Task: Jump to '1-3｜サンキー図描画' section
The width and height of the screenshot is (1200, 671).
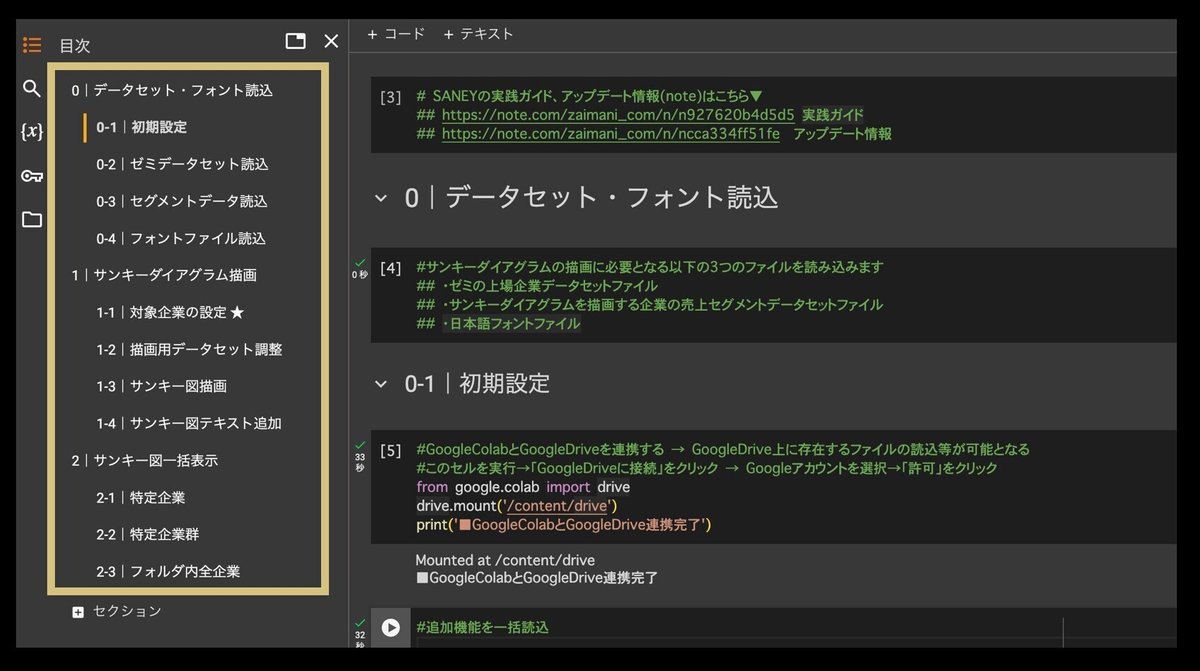Action: tap(161, 386)
